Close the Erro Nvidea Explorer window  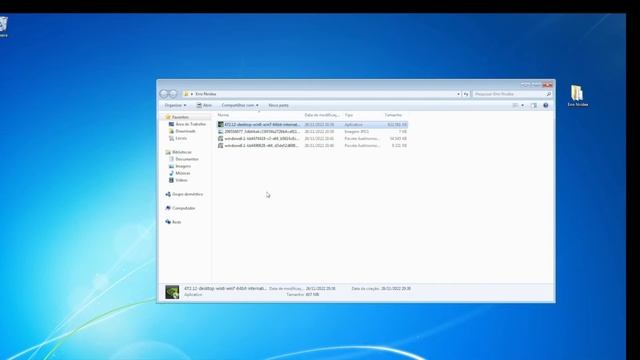coord(547,84)
